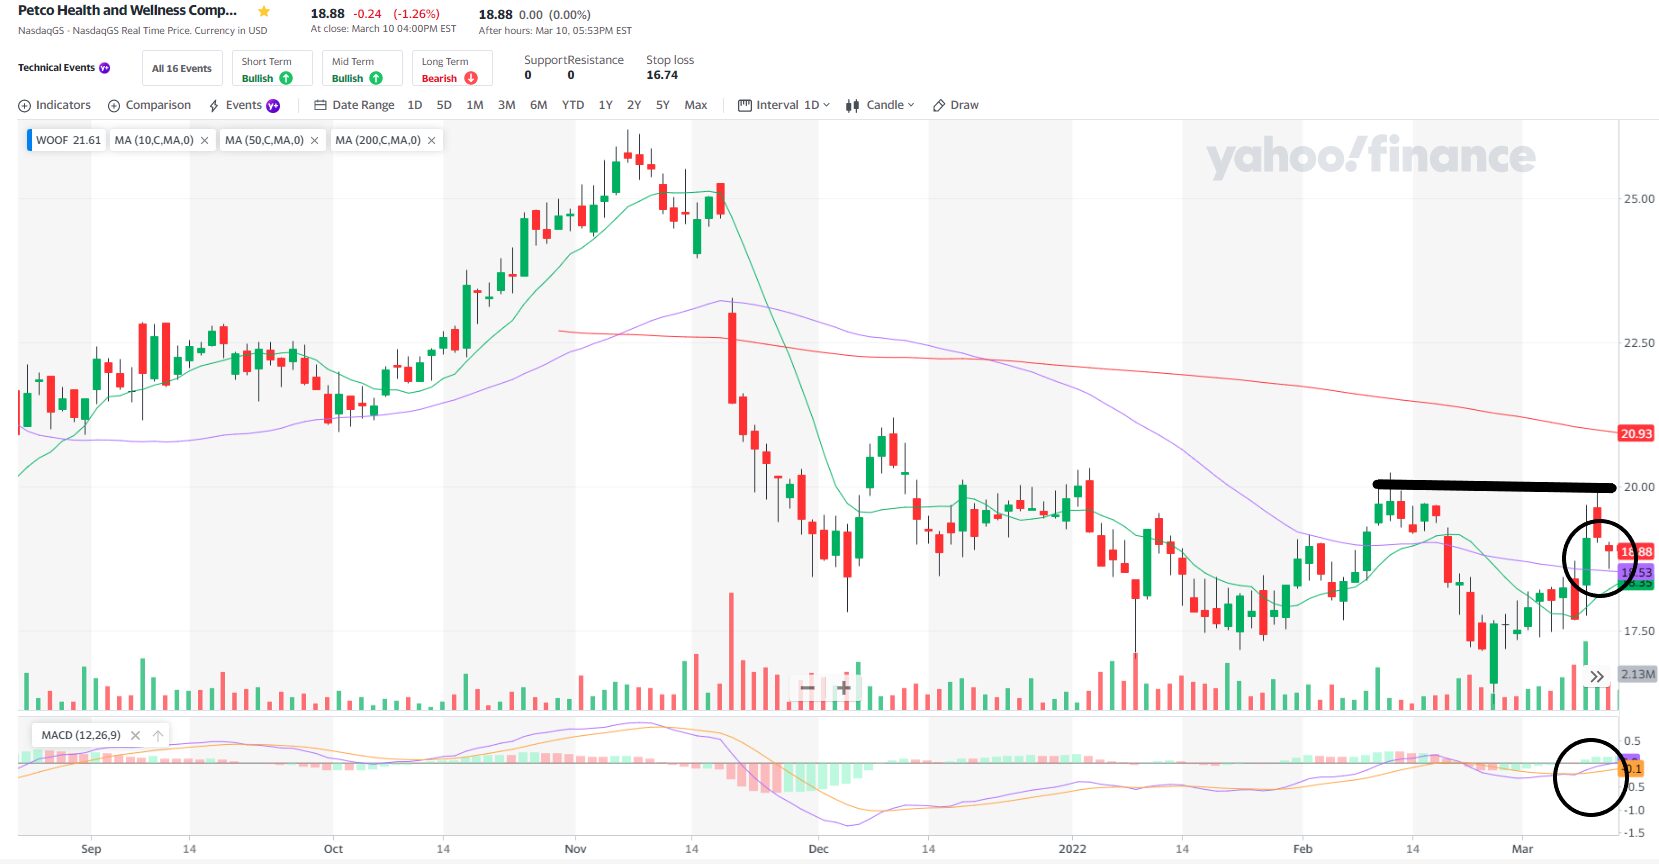This screenshot has width=1659, height=864.
Task: Click the Nov date axis label
Action: (x=575, y=849)
